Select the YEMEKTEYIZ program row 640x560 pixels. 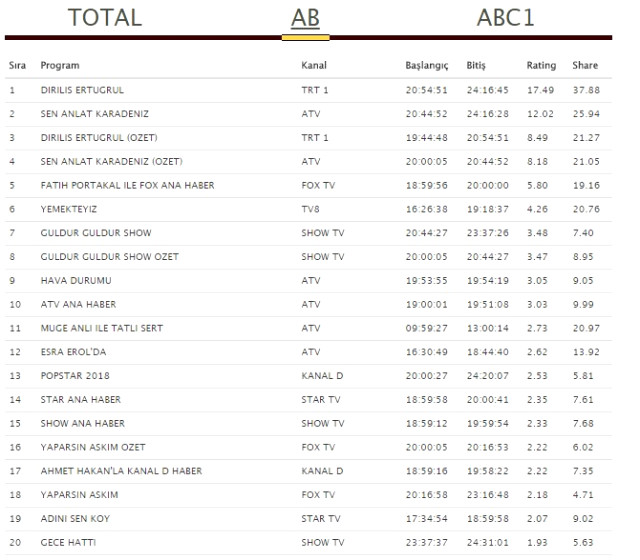308,209
